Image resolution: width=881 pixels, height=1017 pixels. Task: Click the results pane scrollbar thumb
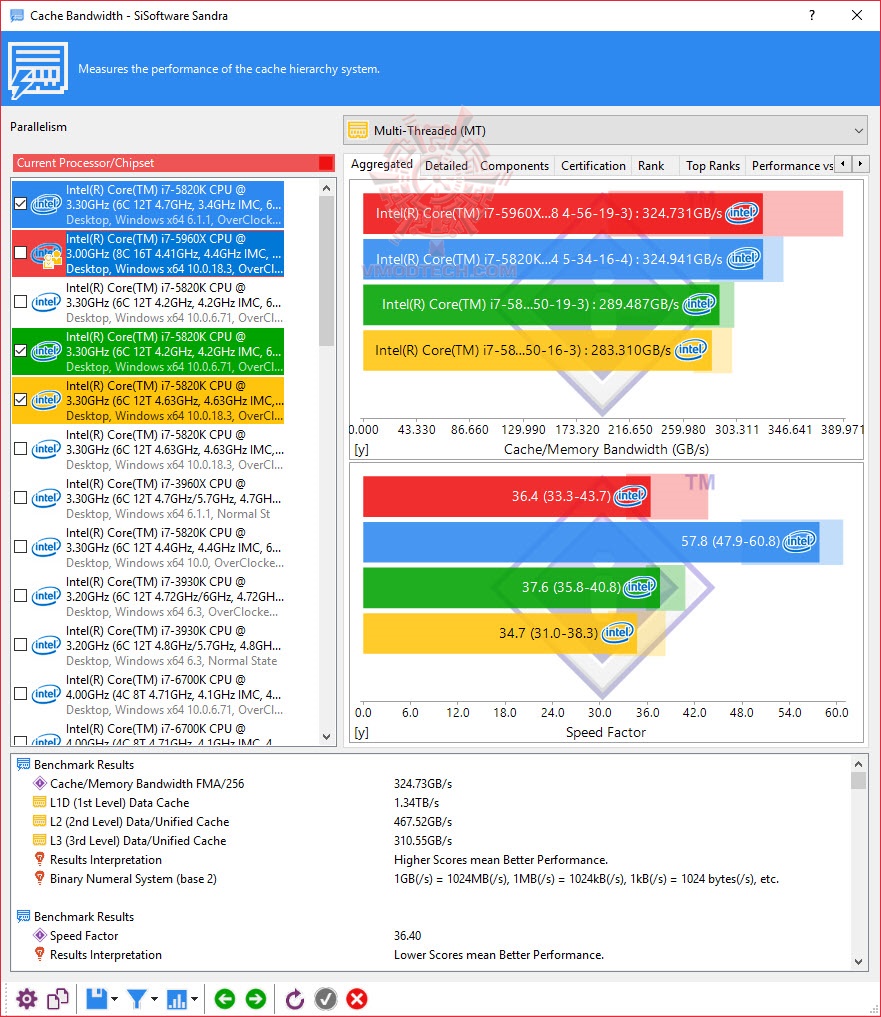coord(858,780)
